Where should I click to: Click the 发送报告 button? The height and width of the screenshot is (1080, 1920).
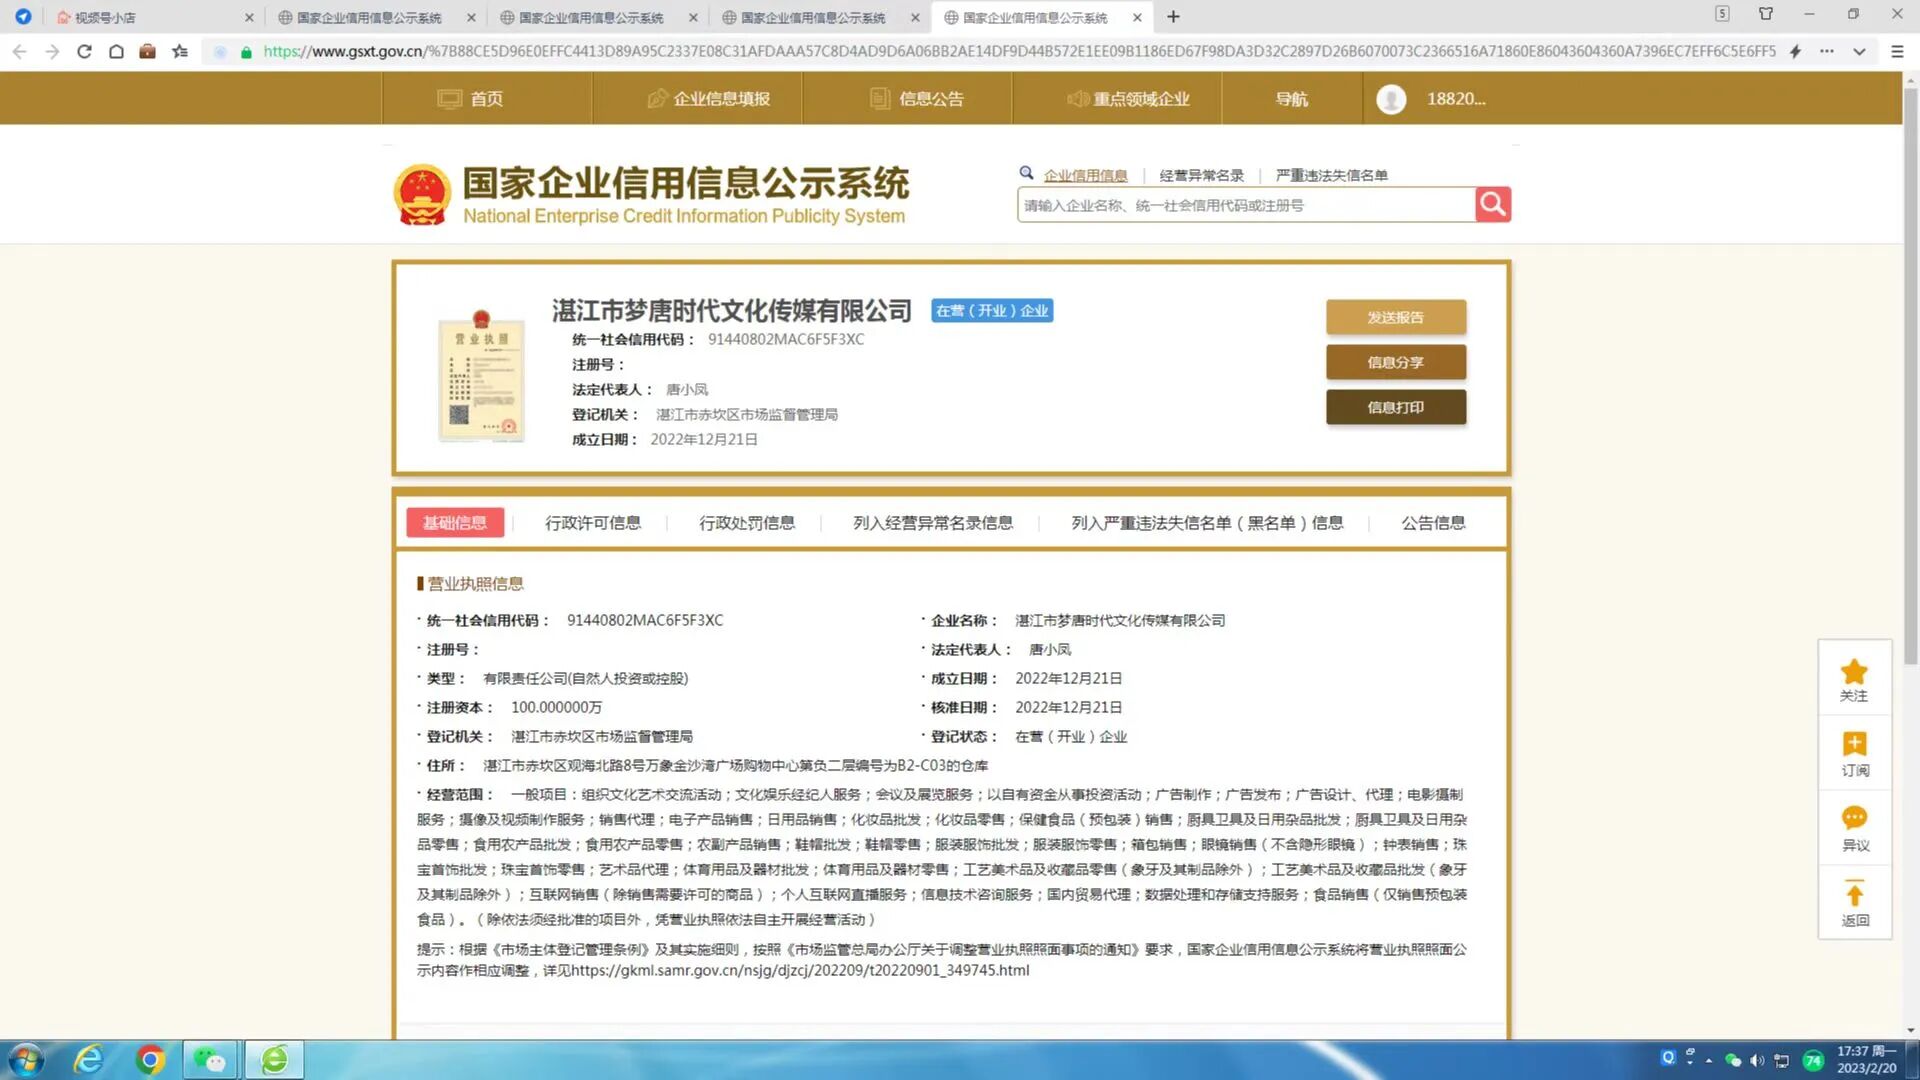1395,317
